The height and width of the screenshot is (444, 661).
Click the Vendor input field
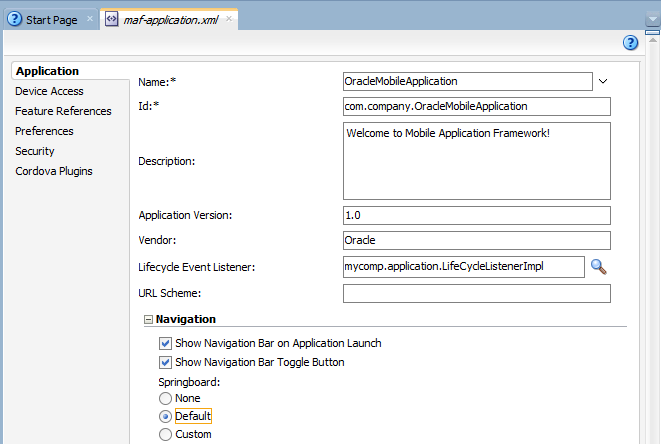[477, 240]
